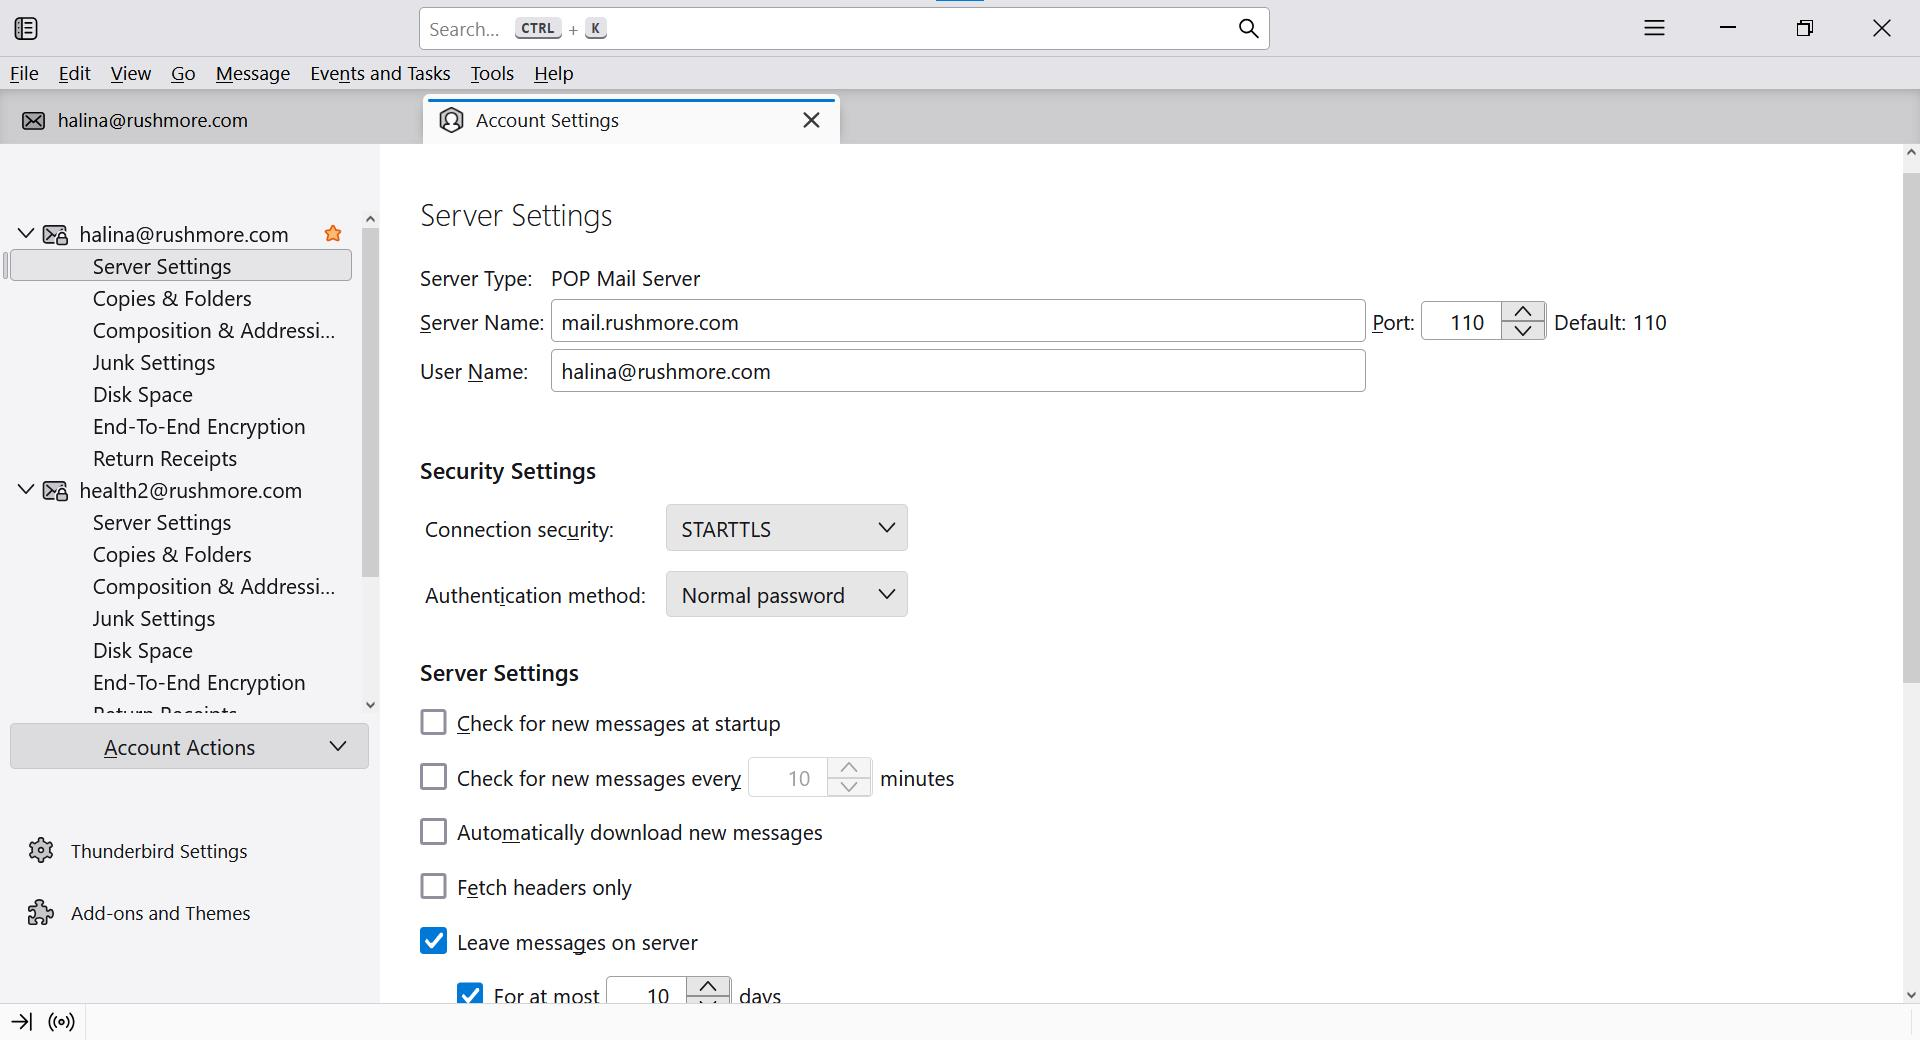
Task: Click the Thunderbird Settings gear icon
Action: (x=41, y=851)
